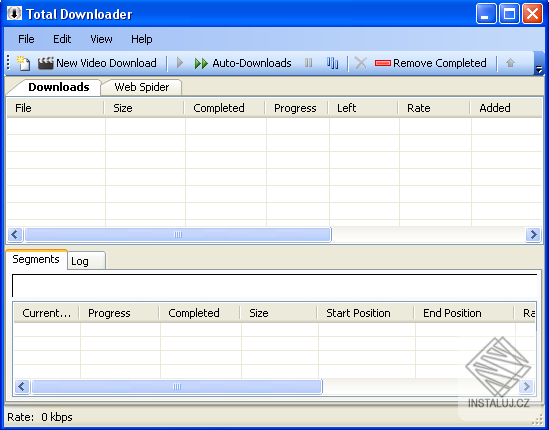Click the segment progress map bar
This screenshot has height=430, width=549.
click(274, 286)
